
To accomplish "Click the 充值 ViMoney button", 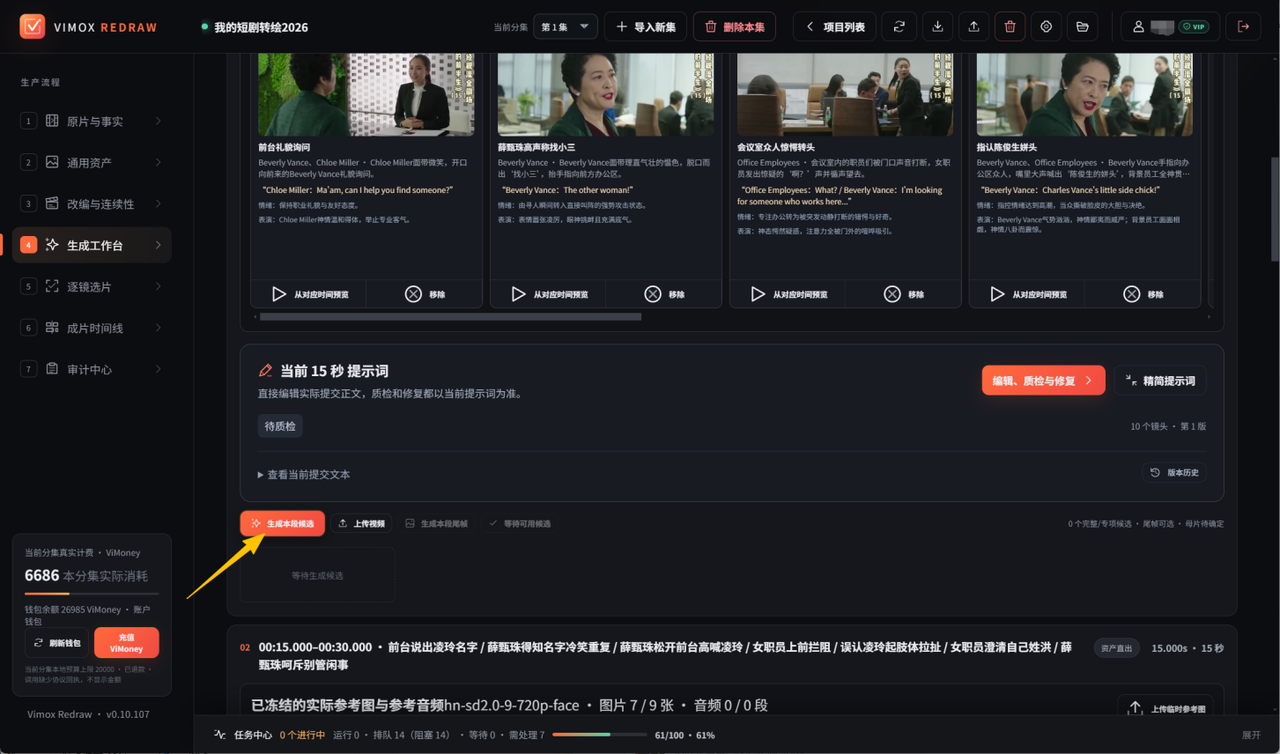I will pos(126,643).
